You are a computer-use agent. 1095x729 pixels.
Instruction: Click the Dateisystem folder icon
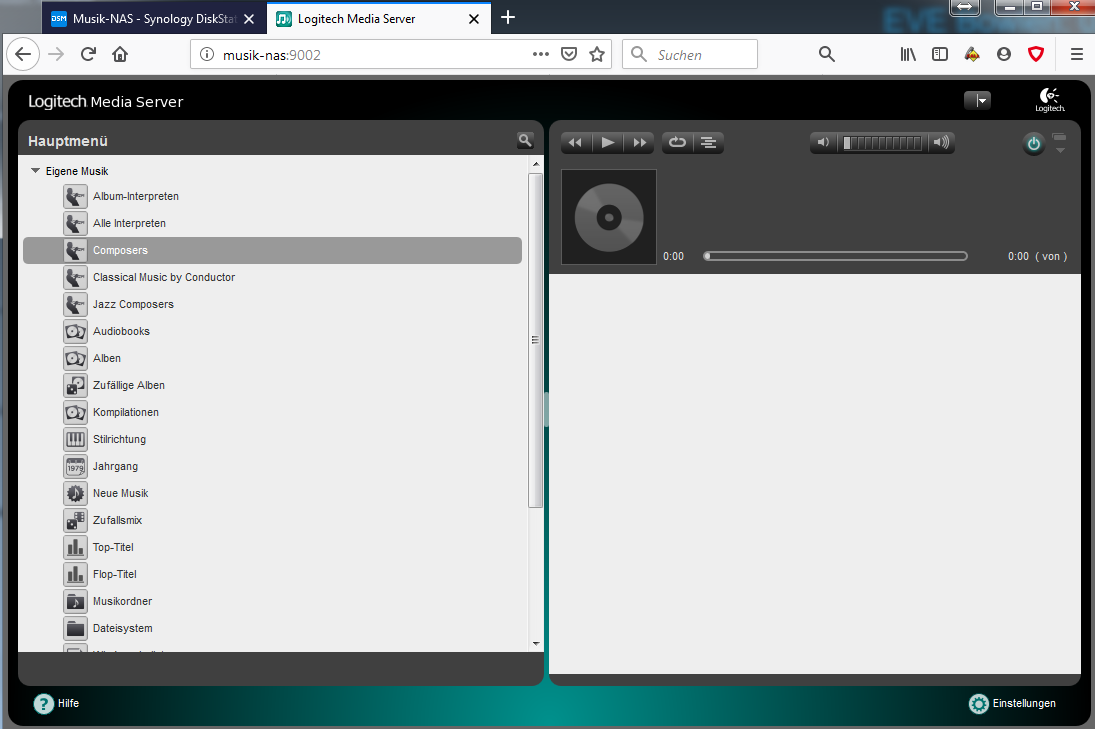click(75, 628)
